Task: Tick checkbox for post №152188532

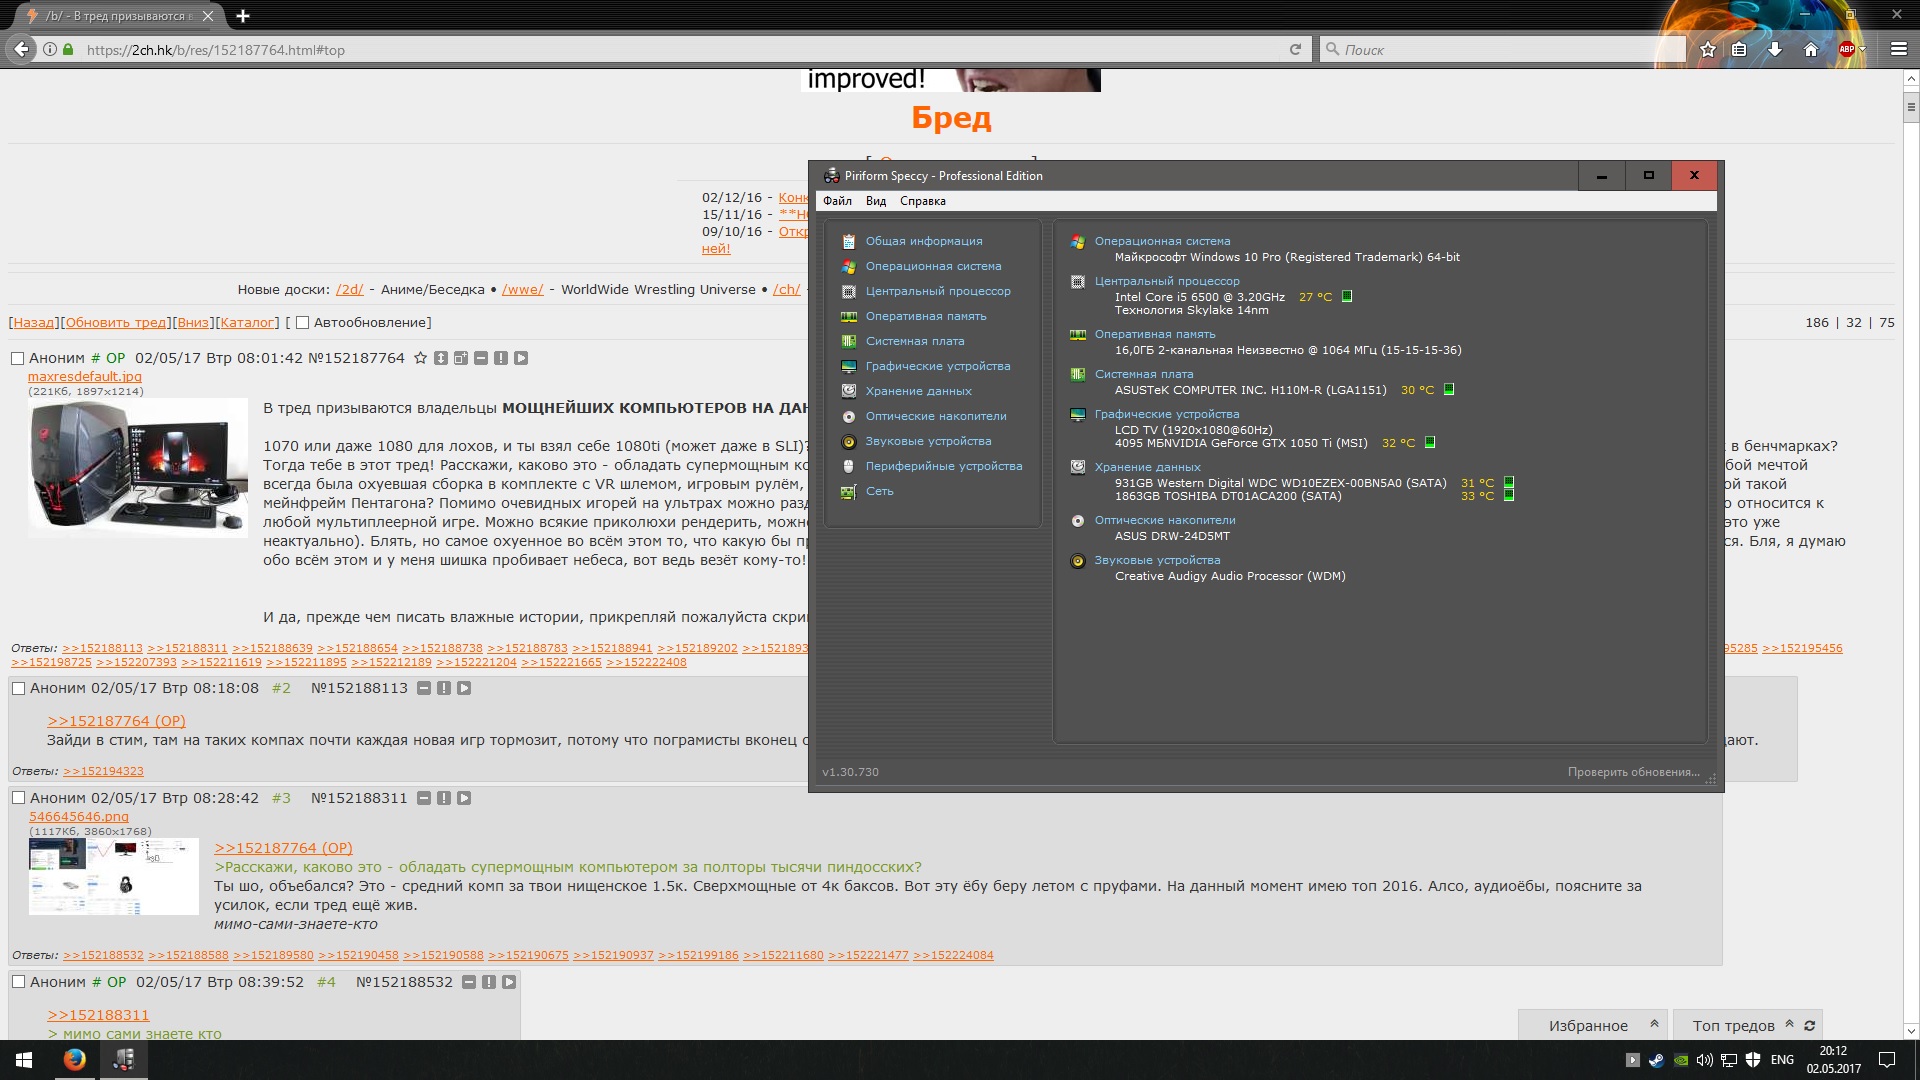Action: [18, 982]
